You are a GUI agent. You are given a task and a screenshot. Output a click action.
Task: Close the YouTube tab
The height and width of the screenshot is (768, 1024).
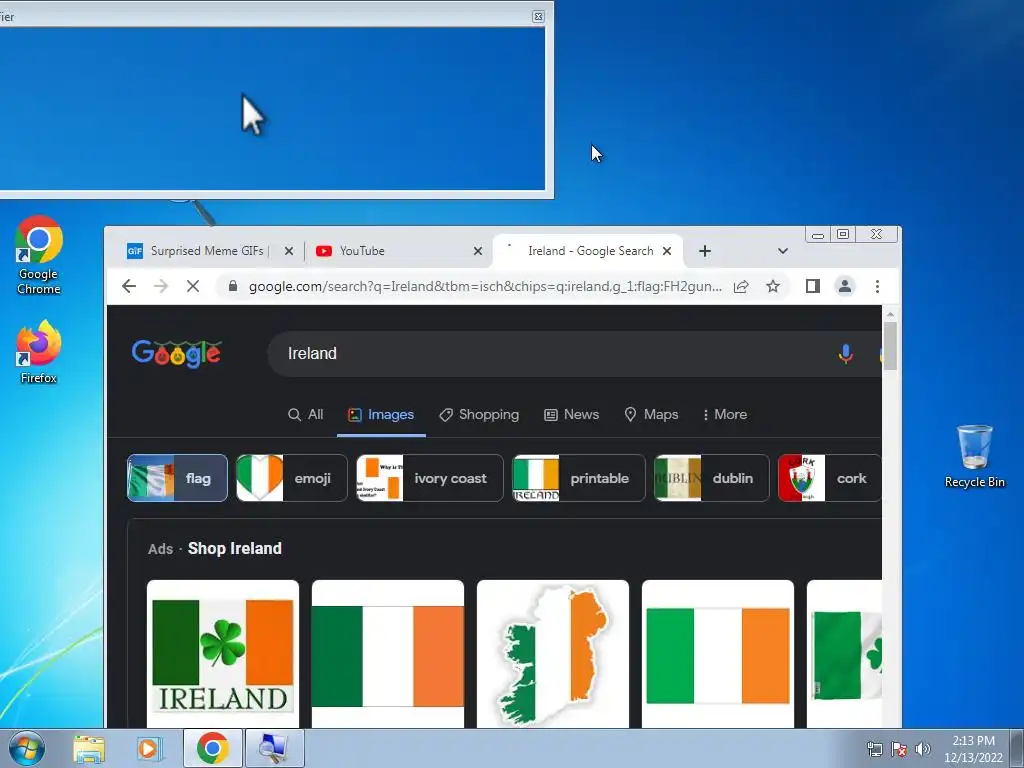coord(478,251)
